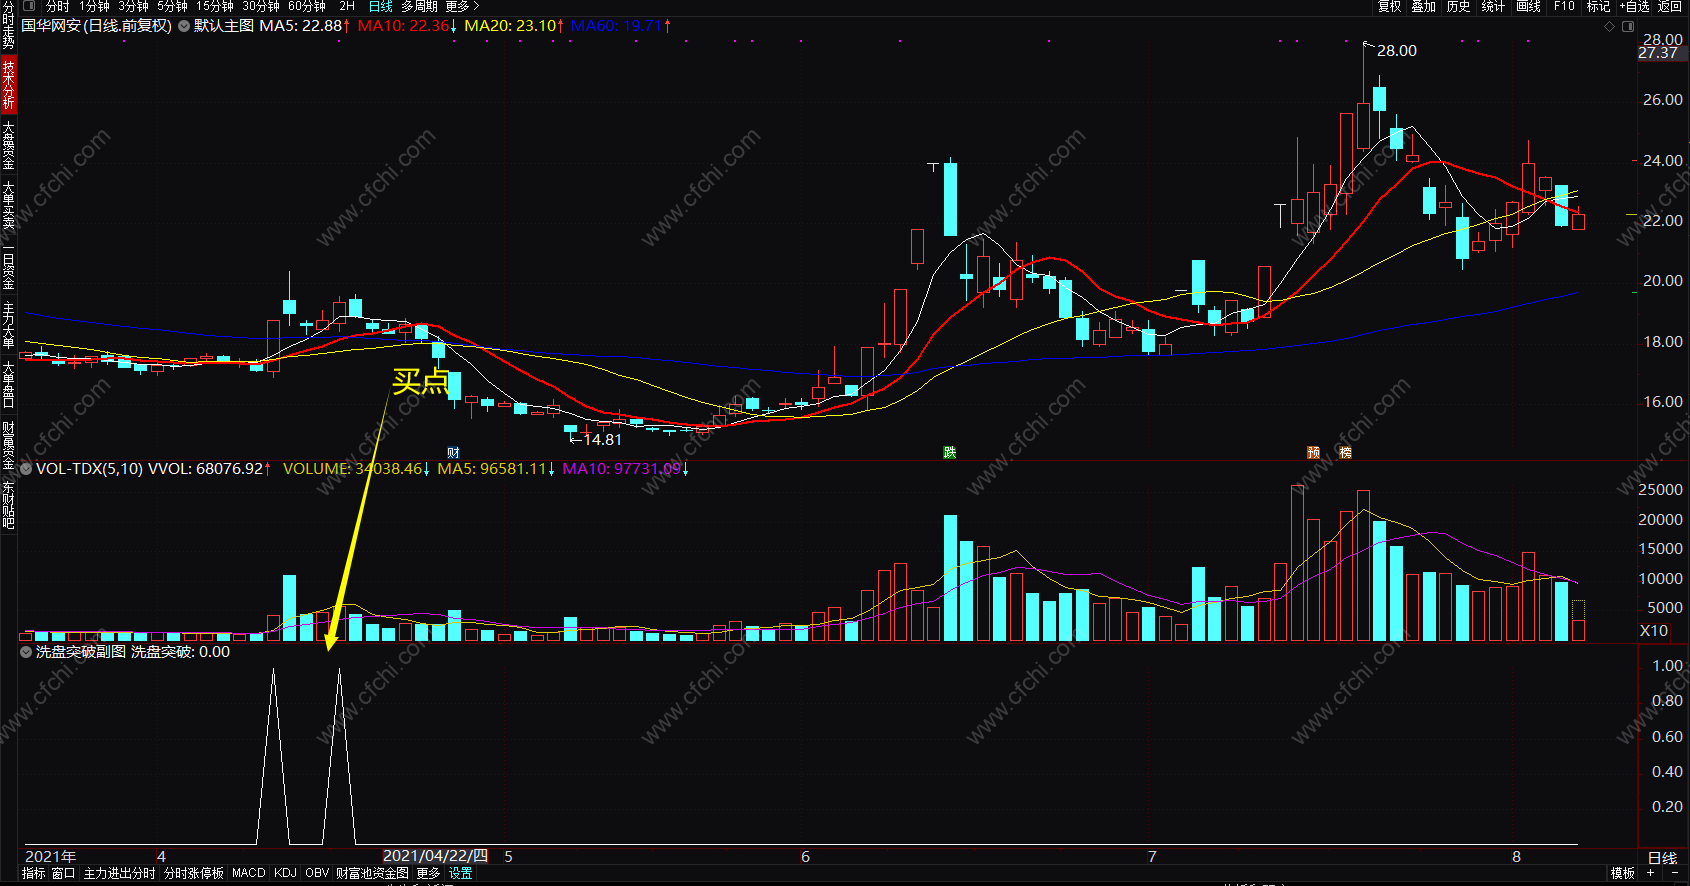Open F10 company info

pyautogui.click(x=1564, y=6)
